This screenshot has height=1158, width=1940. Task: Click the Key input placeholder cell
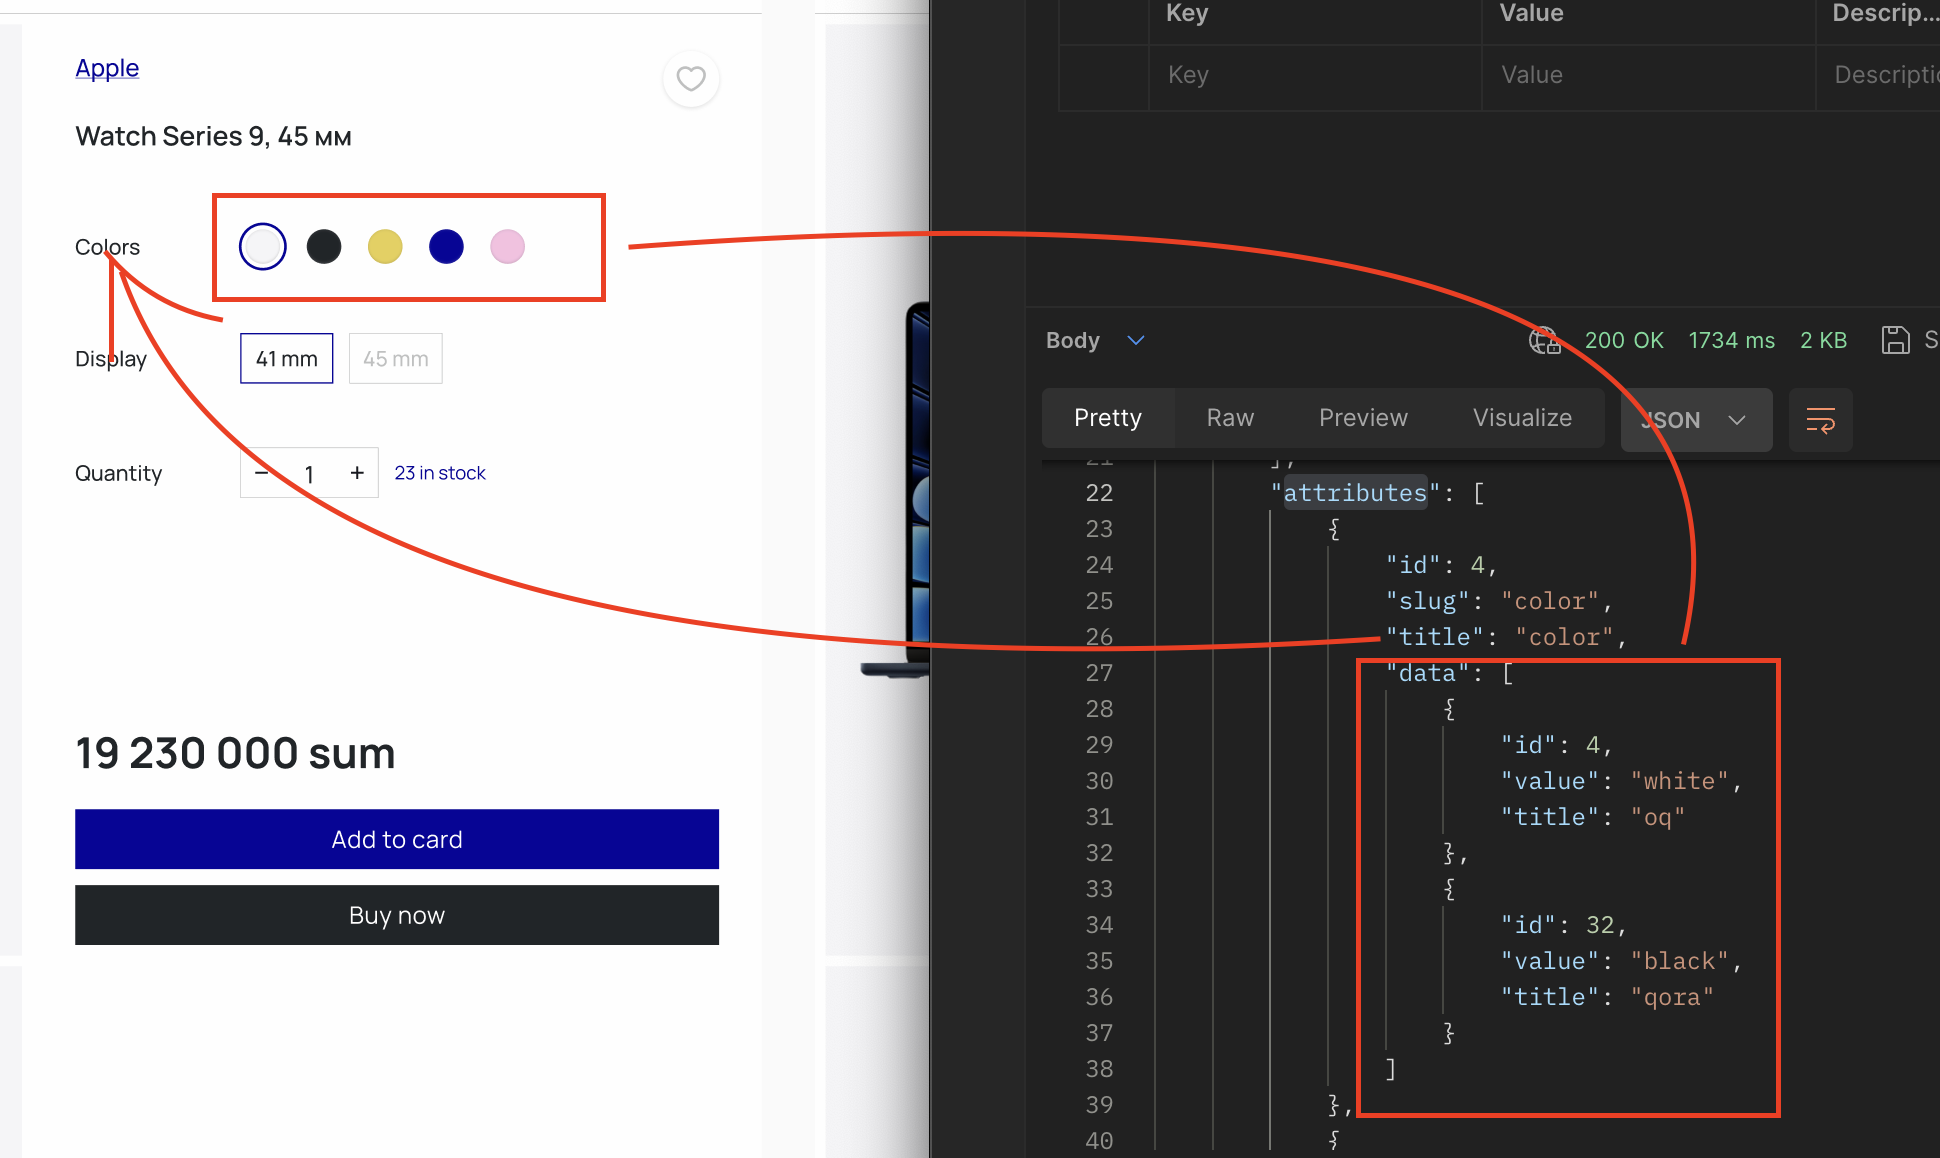click(1315, 75)
